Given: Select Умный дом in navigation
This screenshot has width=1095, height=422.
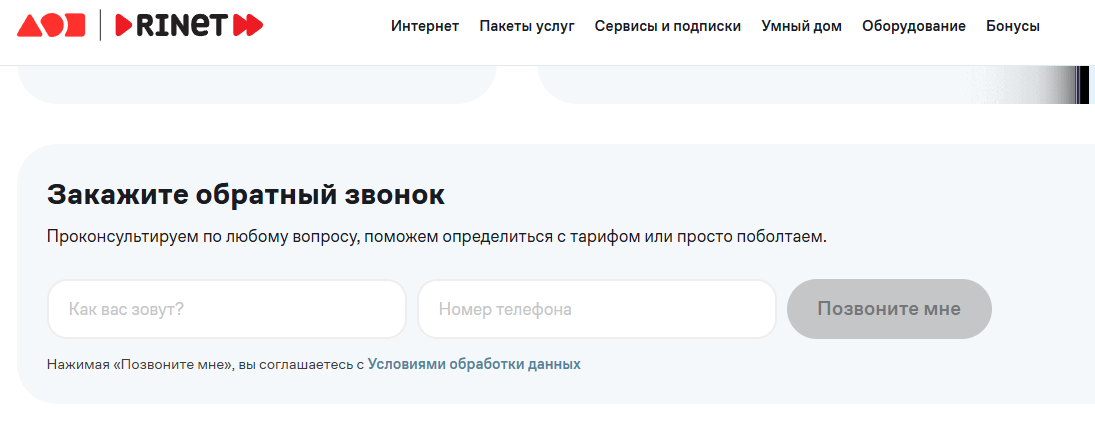Looking at the screenshot, I should coord(801,26).
